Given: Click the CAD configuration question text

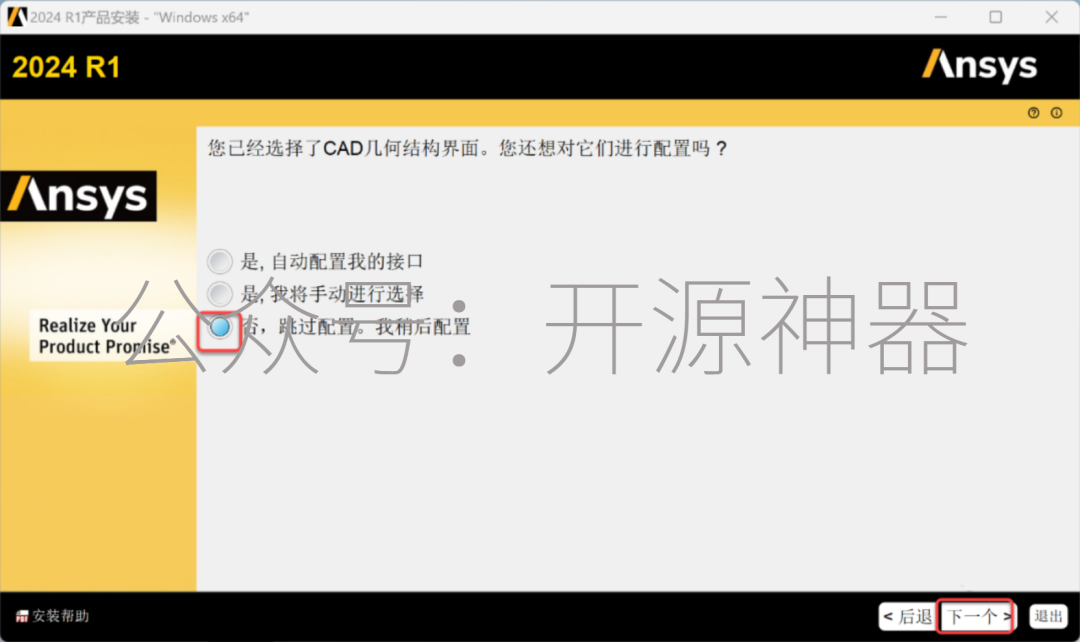Looking at the screenshot, I should tap(468, 148).
